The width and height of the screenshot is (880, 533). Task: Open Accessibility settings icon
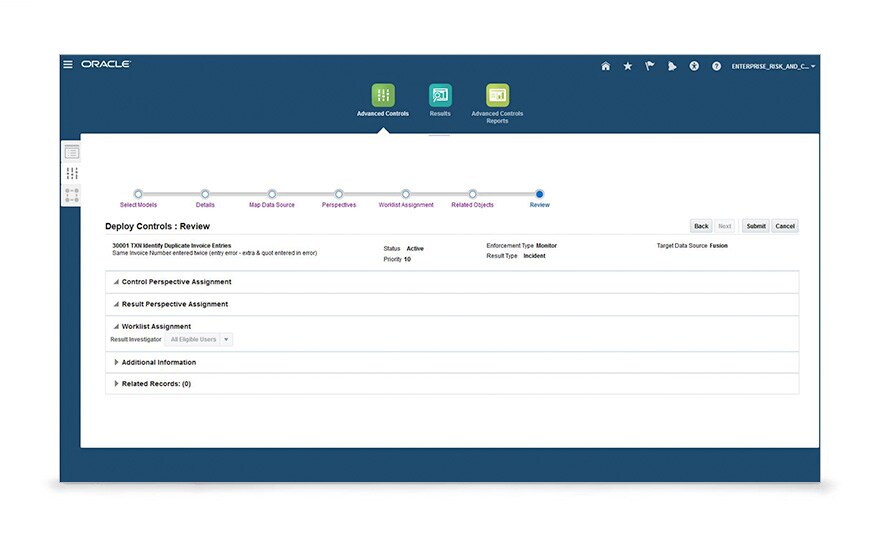(x=694, y=66)
